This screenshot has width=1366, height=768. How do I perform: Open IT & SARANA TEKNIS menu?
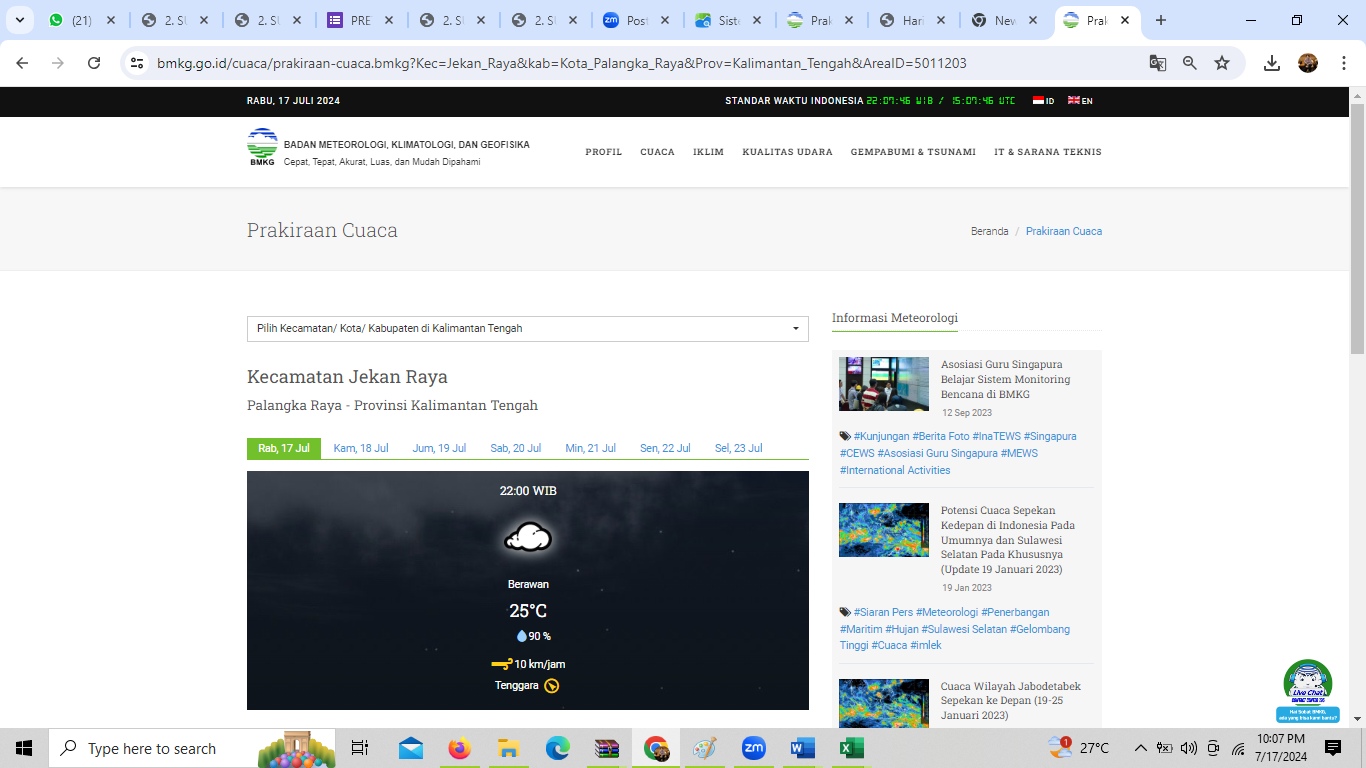(1048, 152)
